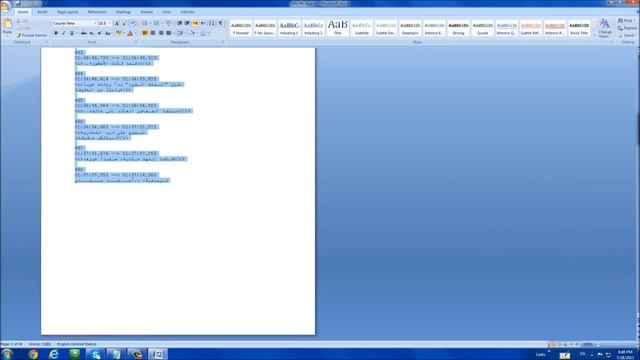The image size is (640, 360).
Task: Toggle Show/Hide paragraph marks
Action: 221,23
